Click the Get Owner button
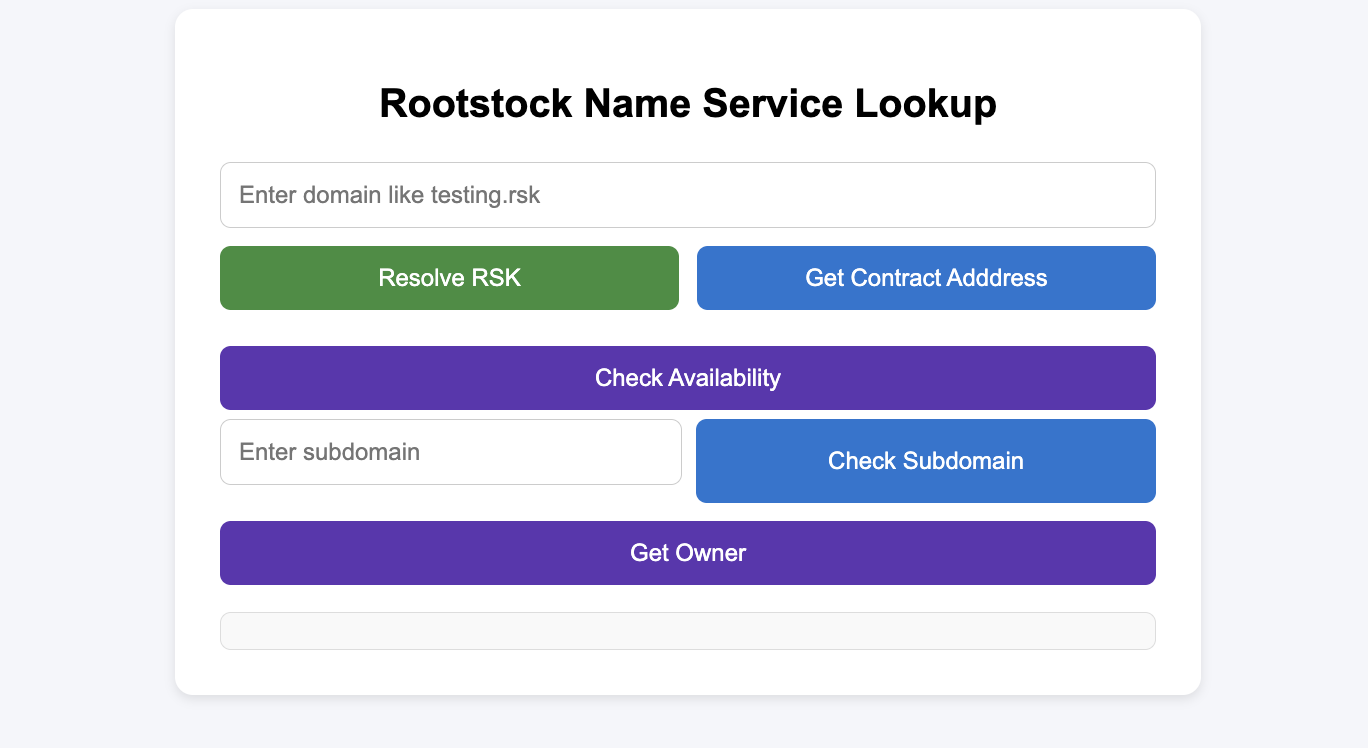Viewport: 1368px width, 748px height. click(687, 553)
